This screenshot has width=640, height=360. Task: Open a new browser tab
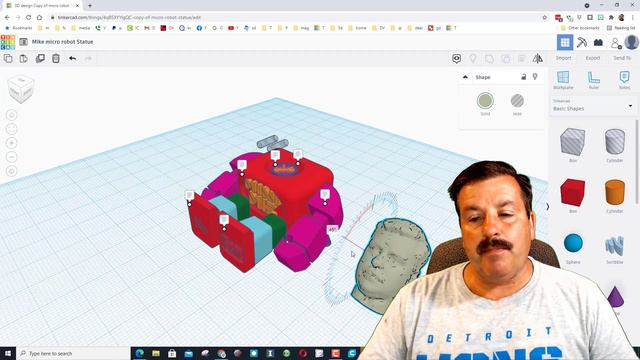click(x=90, y=6)
